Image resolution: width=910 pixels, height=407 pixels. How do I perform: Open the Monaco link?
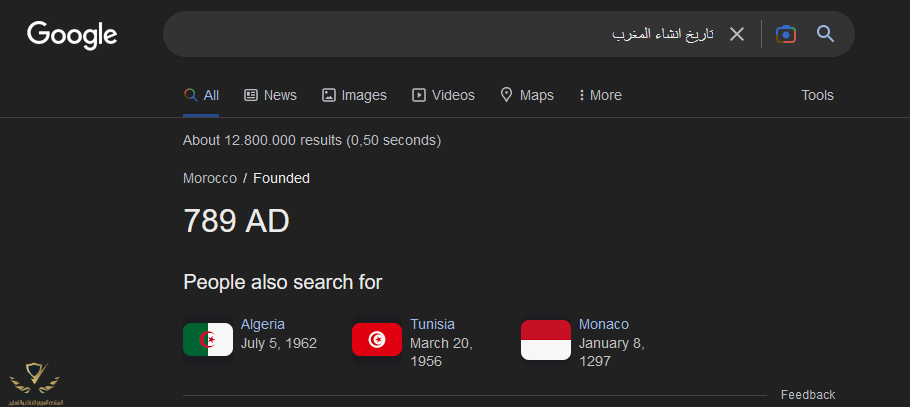[x=604, y=324]
